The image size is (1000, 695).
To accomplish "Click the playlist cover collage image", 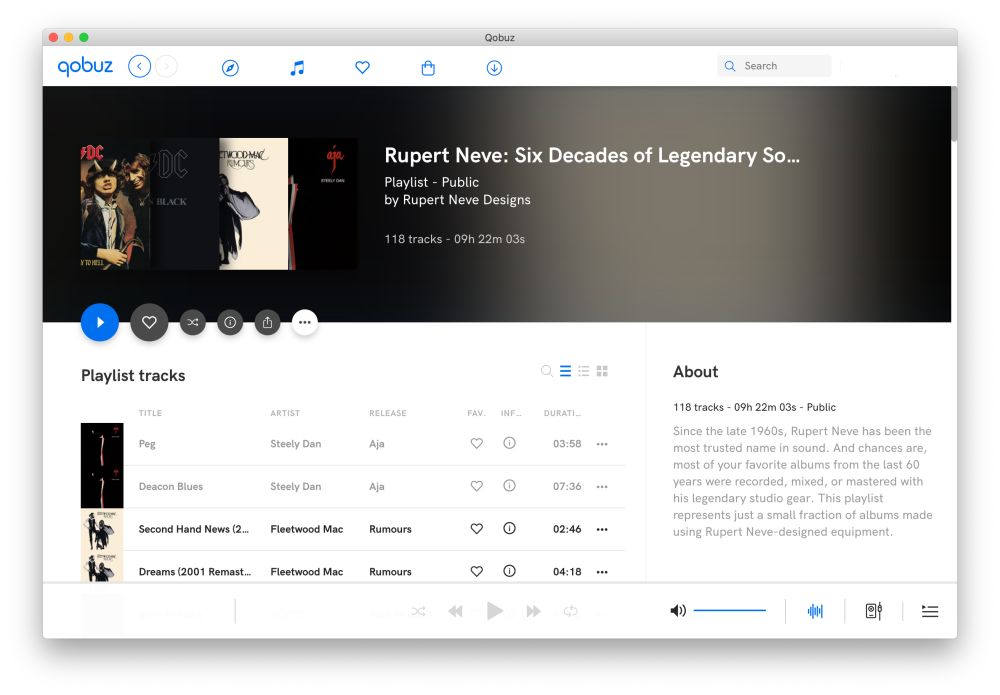I will [x=219, y=204].
